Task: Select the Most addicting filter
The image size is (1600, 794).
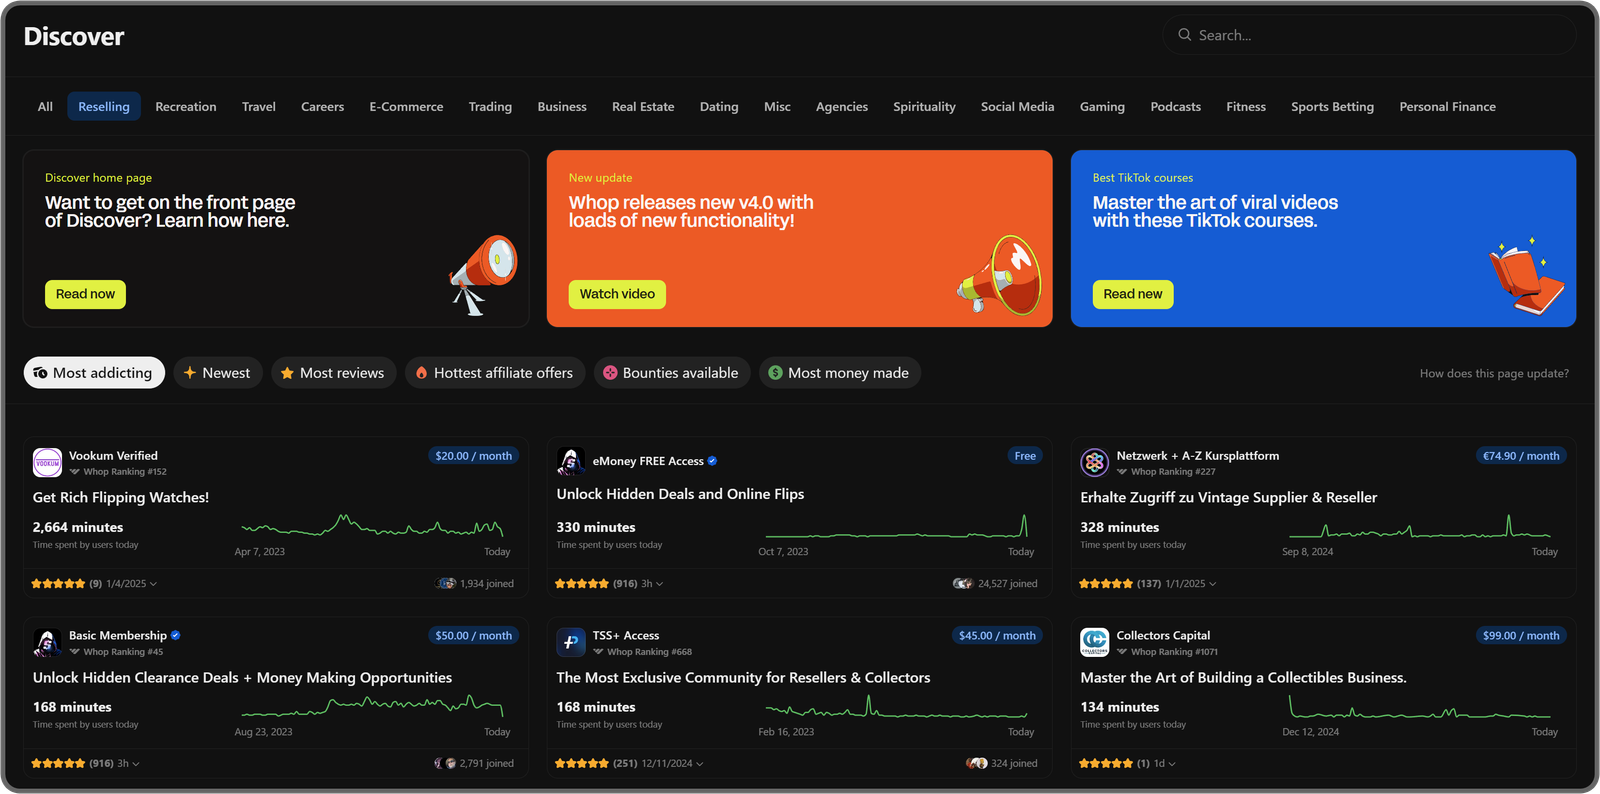Action: click(x=94, y=373)
